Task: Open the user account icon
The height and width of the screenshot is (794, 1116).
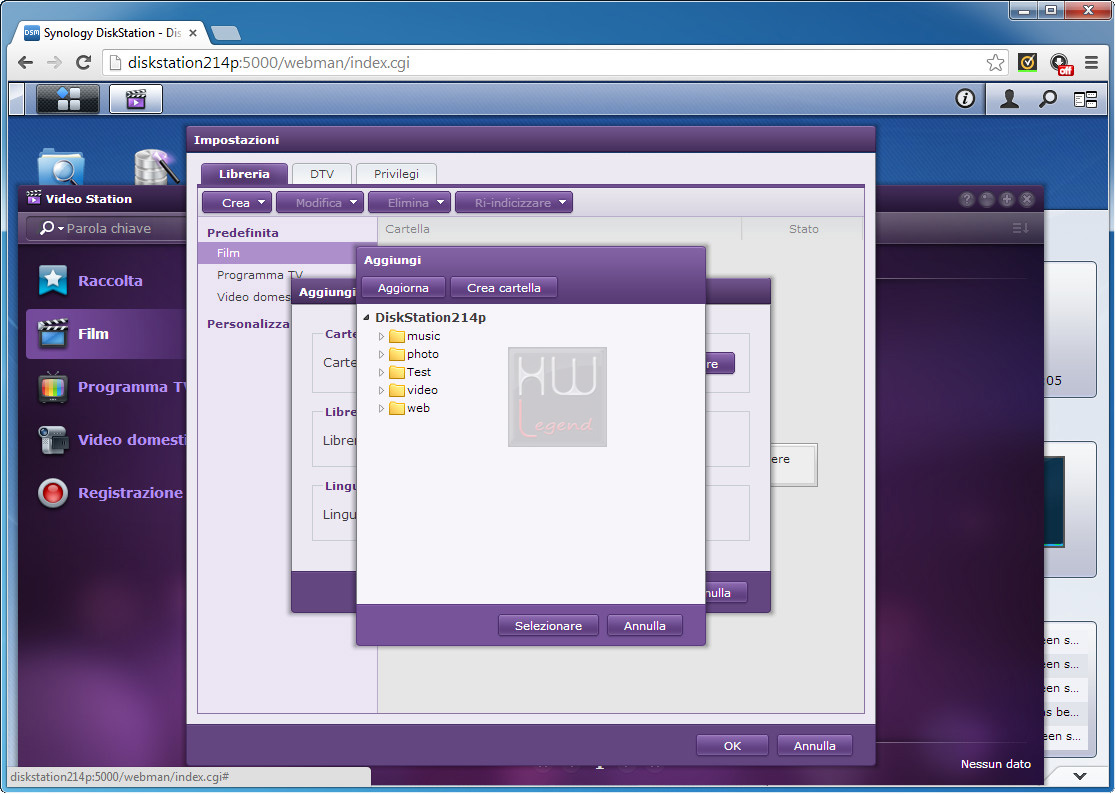Action: (x=1009, y=99)
